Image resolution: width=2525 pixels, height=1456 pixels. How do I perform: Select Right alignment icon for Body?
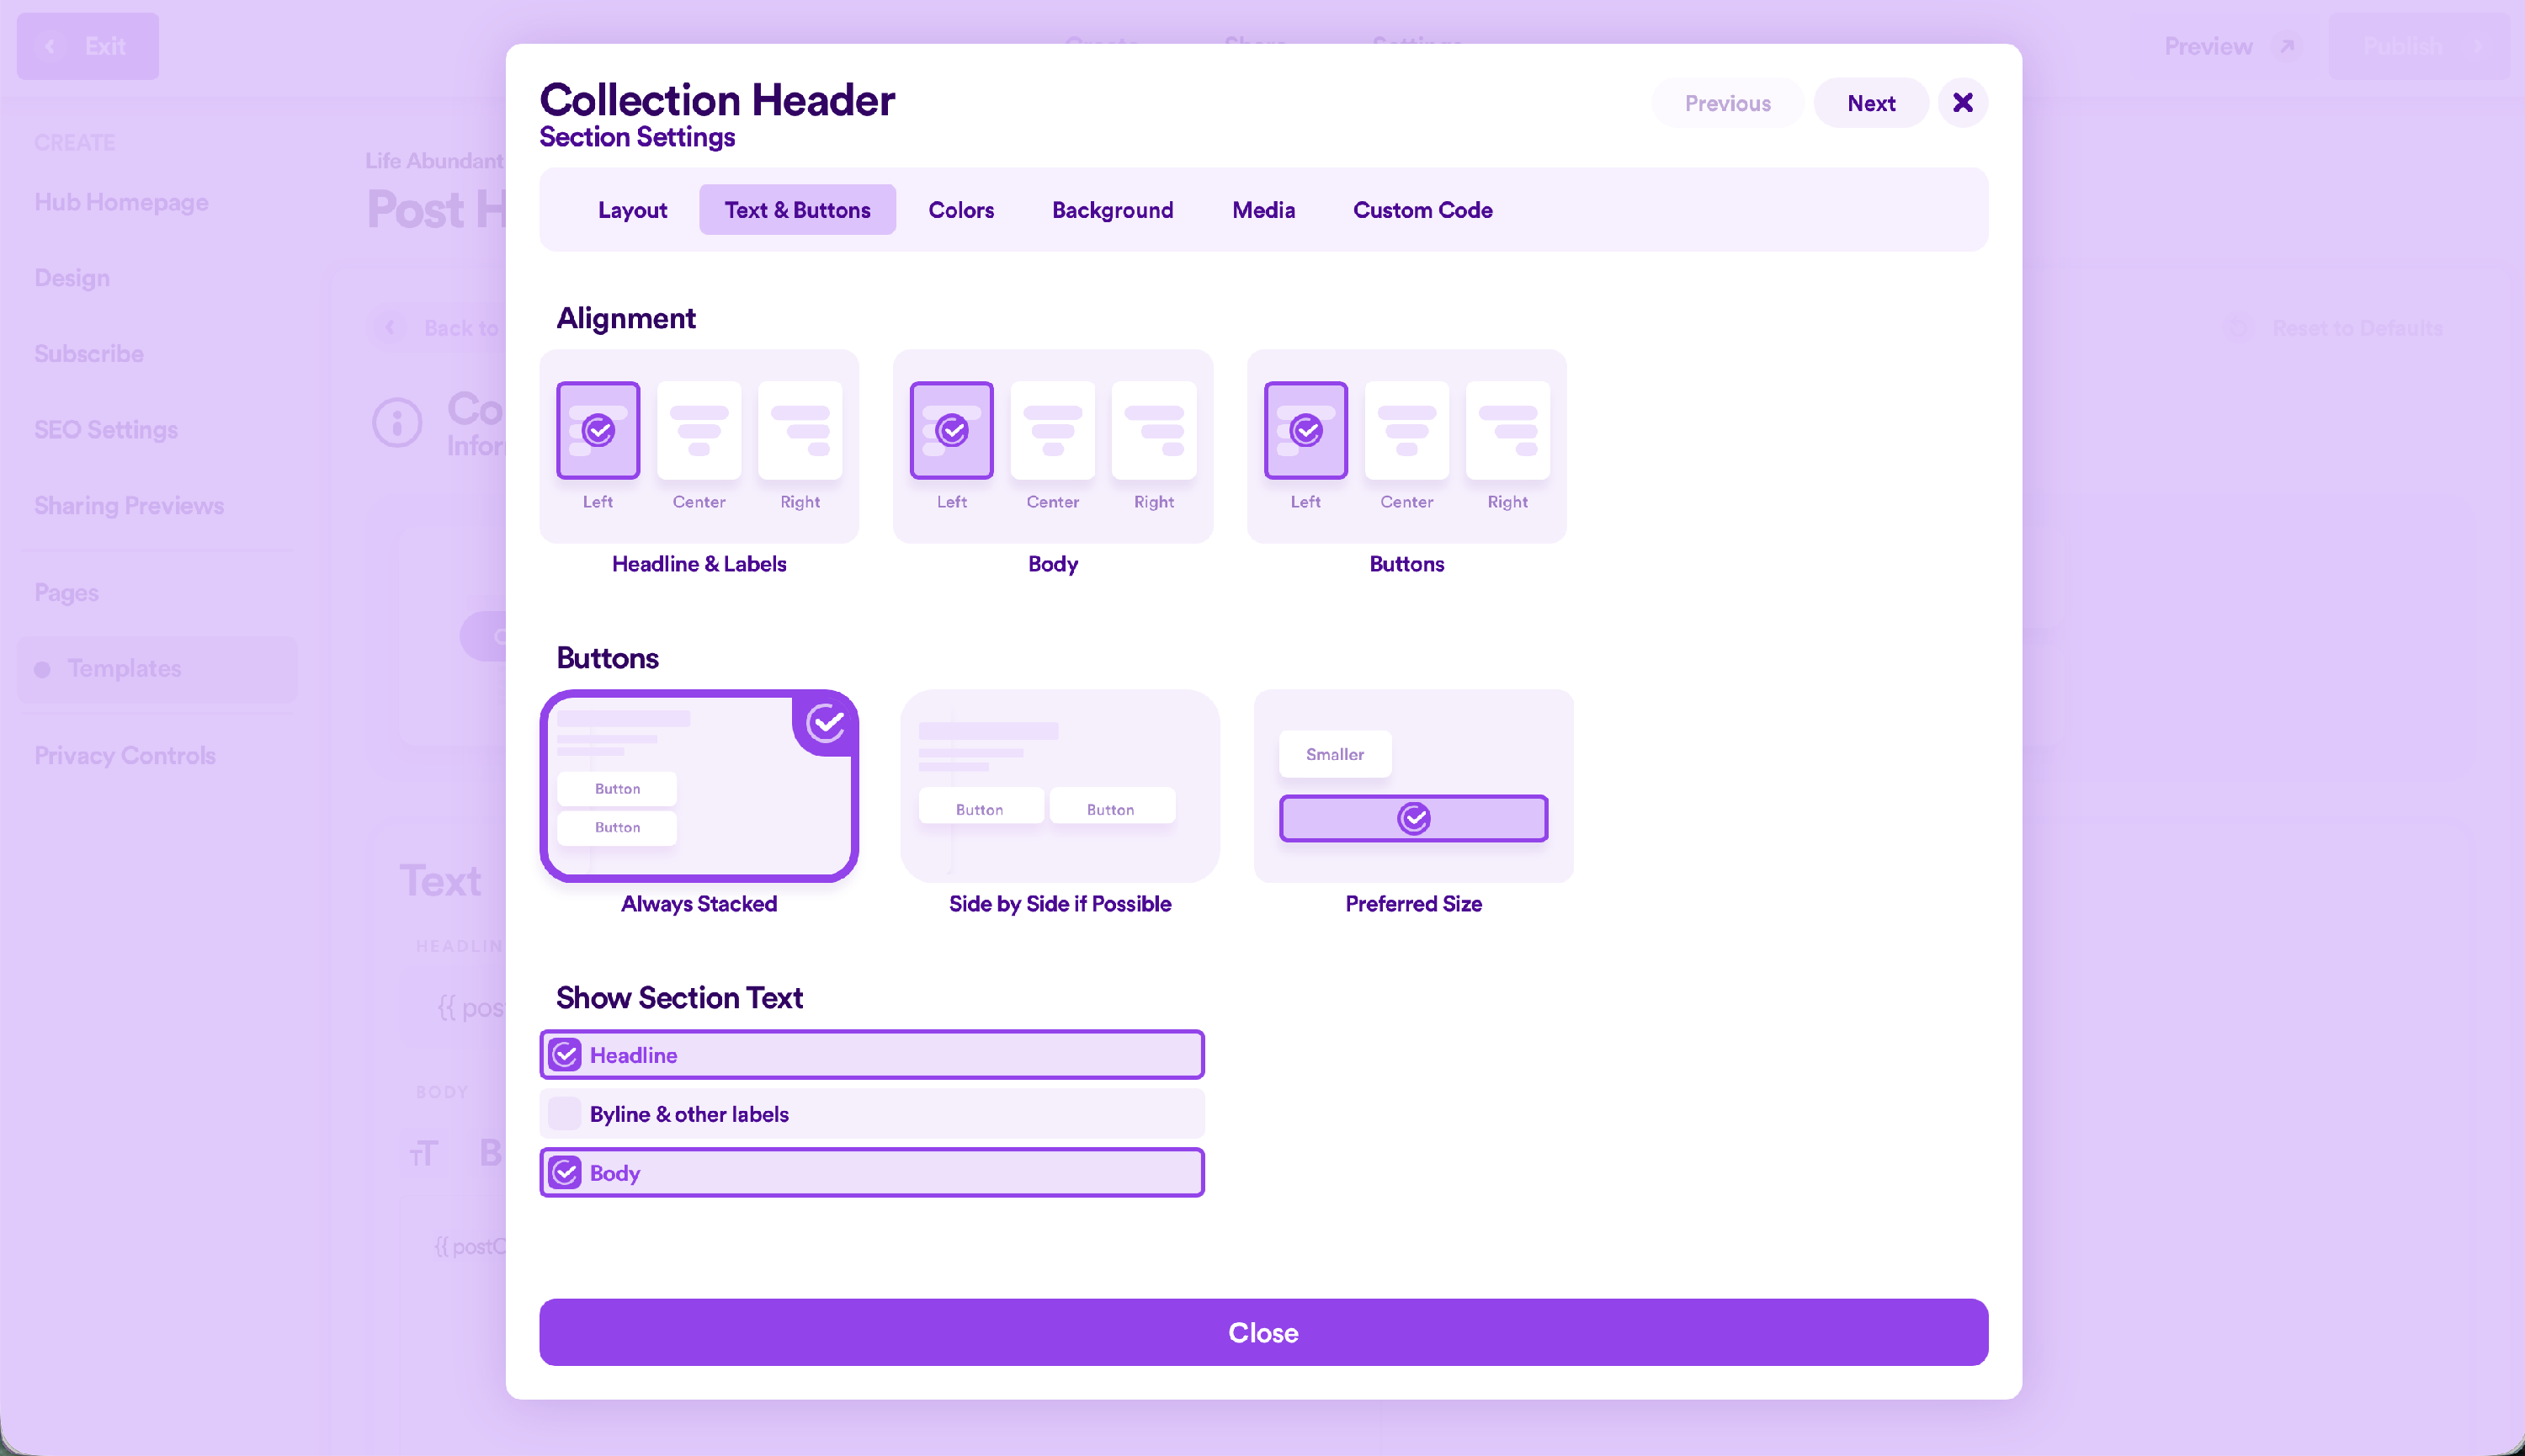pos(1153,430)
